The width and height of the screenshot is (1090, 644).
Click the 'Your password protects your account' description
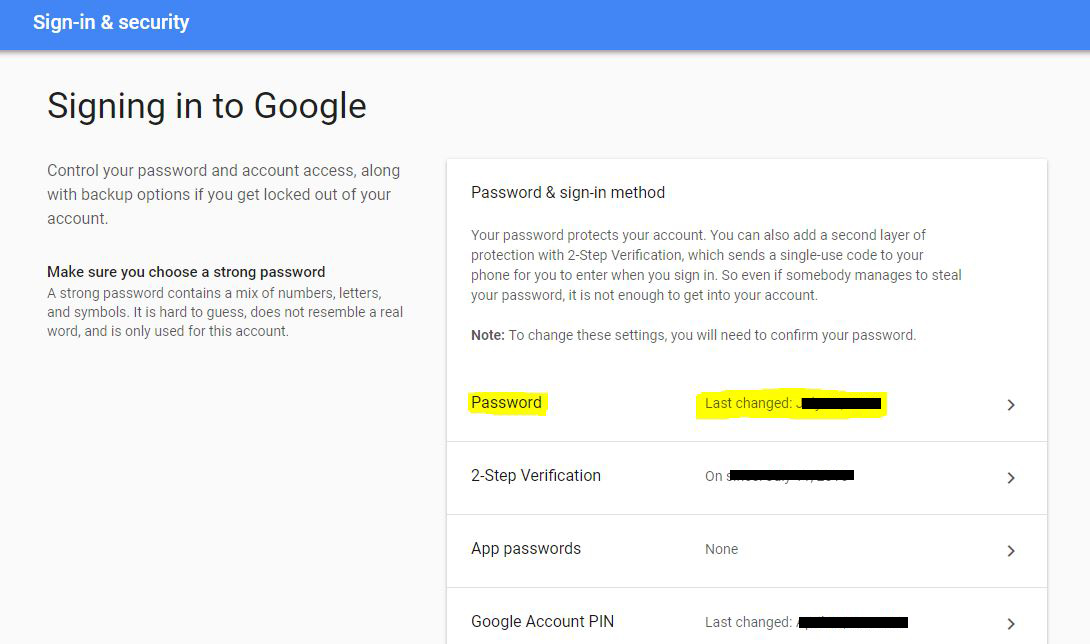pos(716,265)
